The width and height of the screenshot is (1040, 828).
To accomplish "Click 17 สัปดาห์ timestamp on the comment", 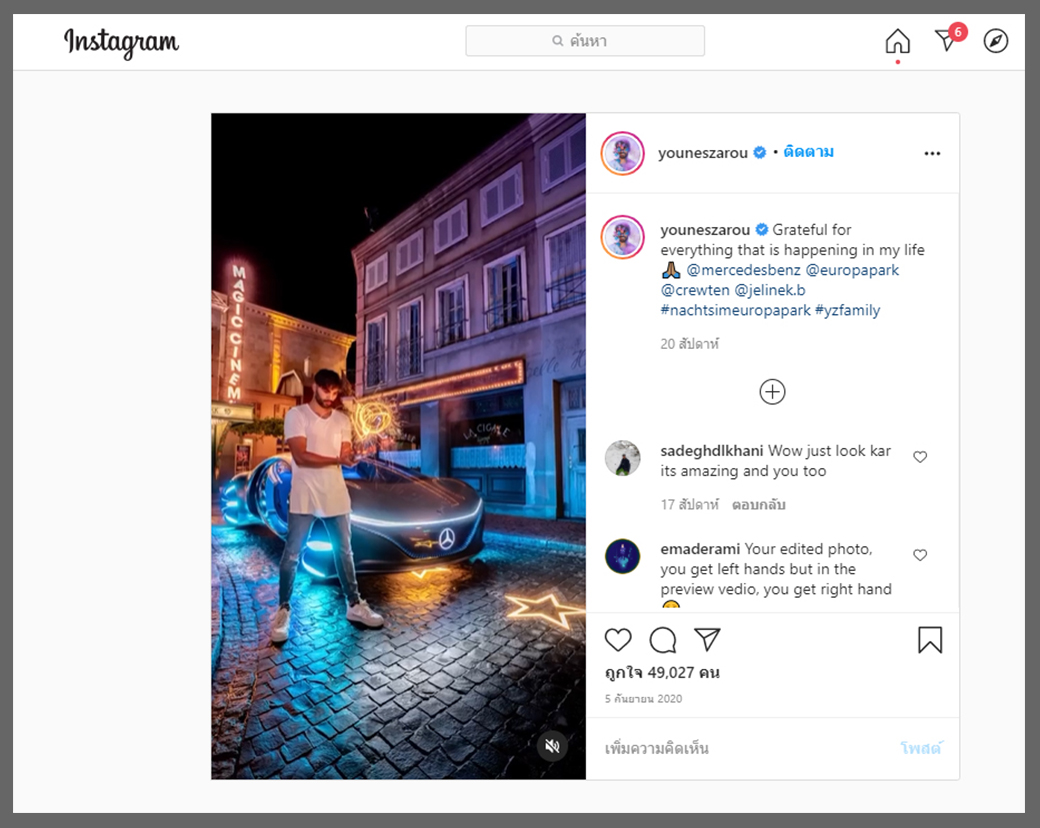I will tap(690, 505).
